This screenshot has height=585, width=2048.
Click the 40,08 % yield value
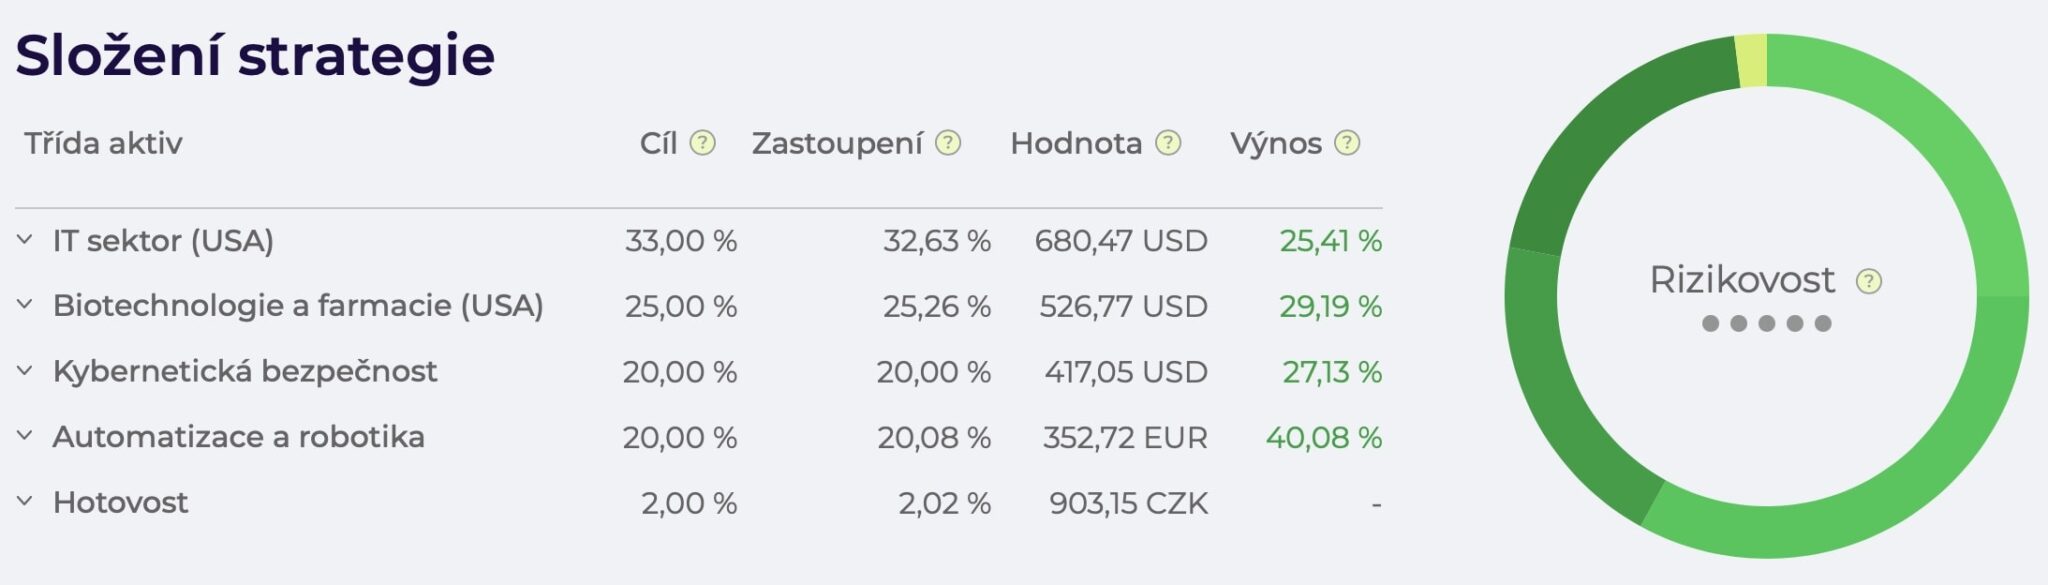[1324, 437]
